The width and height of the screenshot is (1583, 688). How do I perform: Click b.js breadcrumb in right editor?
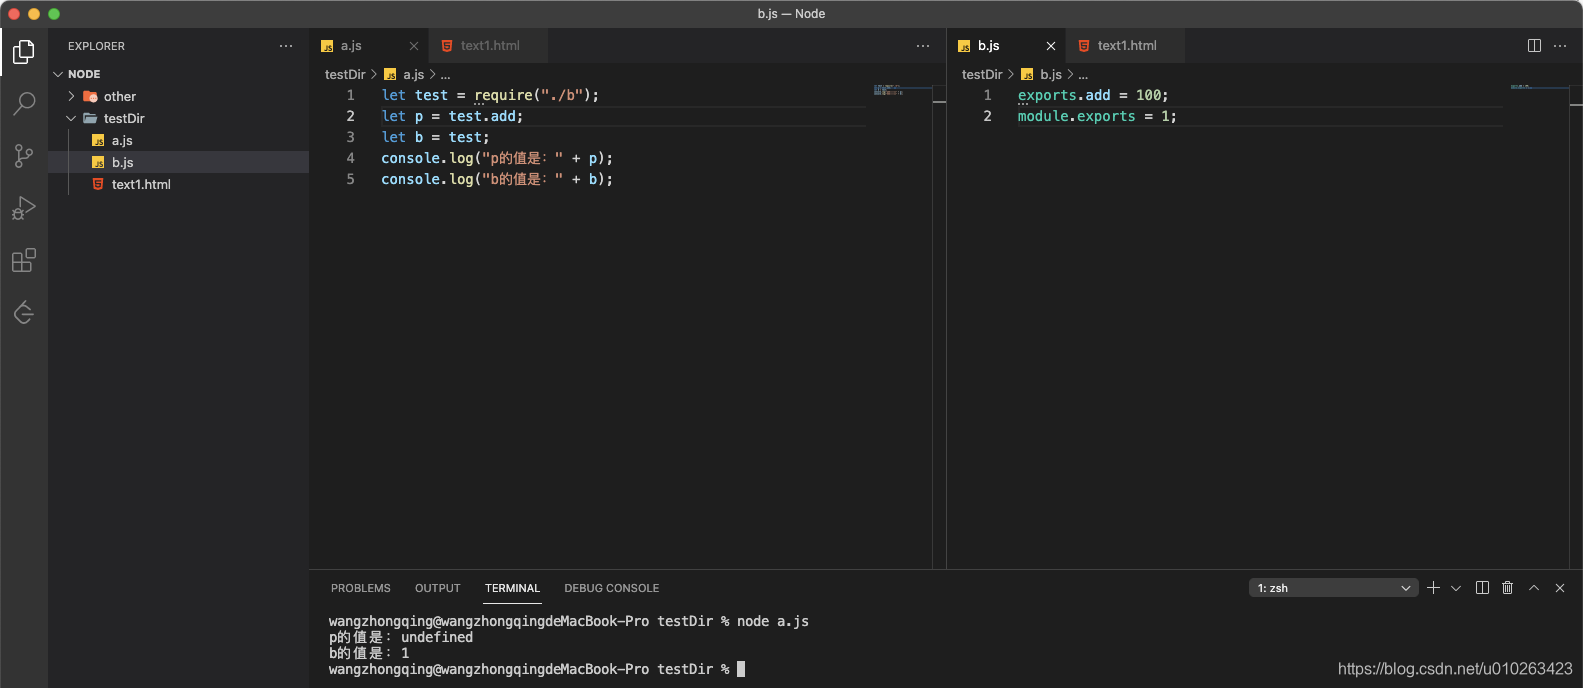tap(1041, 74)
